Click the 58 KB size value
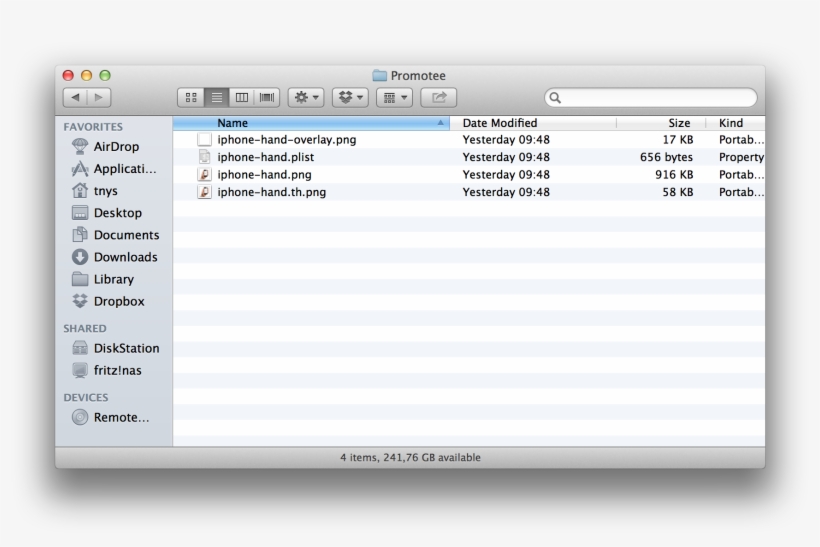This screenshot has height=547, width=820. coord(678,192)
